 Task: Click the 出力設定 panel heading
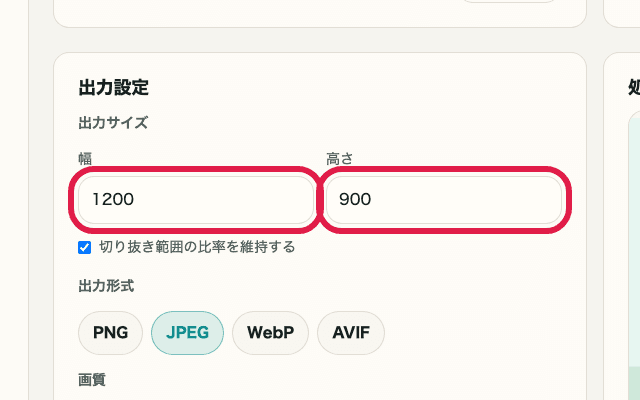coord(113,88)
